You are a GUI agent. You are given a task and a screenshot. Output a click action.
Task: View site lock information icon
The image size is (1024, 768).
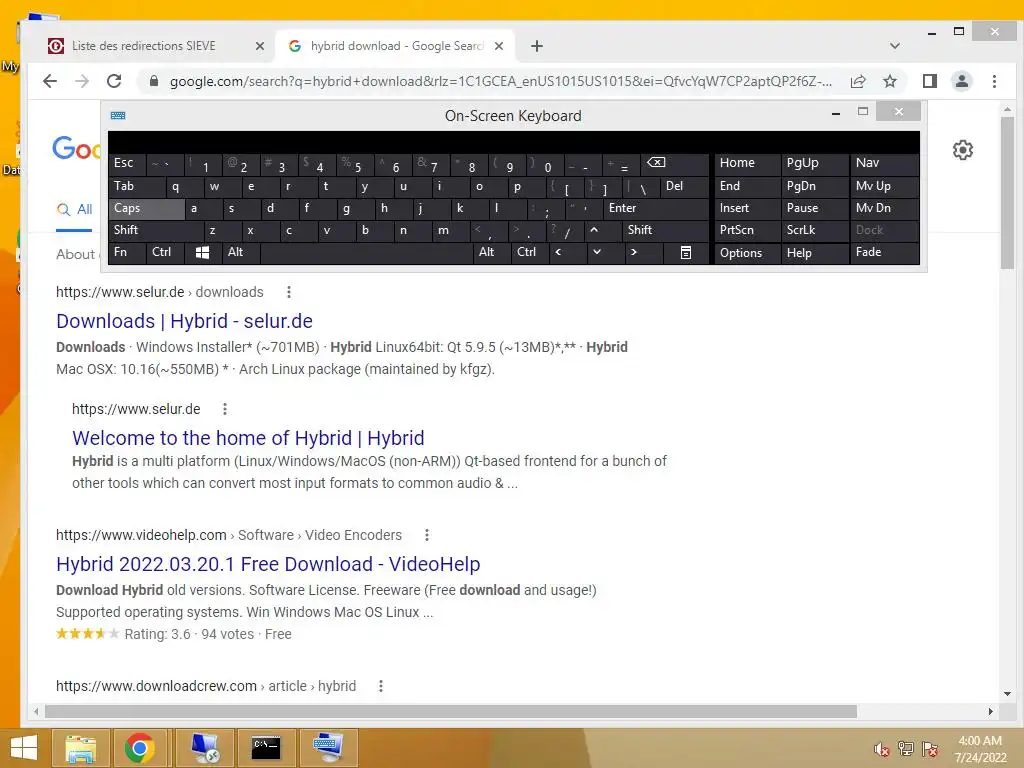point(154,81)
